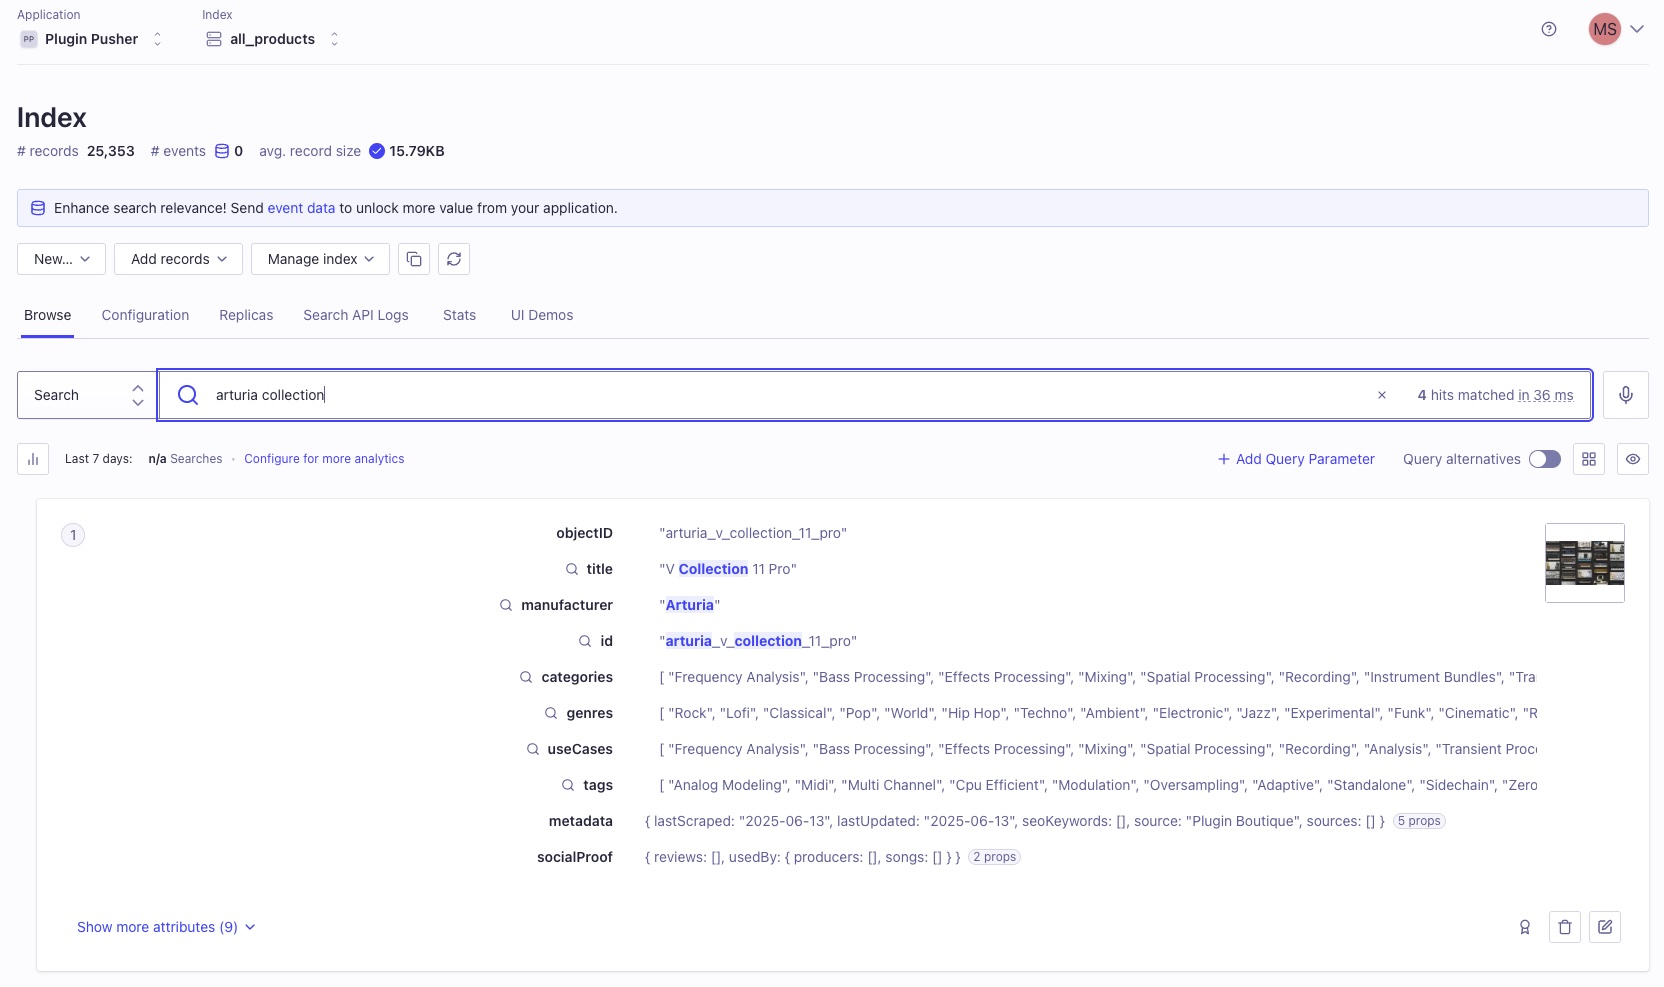Click the manufacturer value Arturia
This screenshot has height=987, width=1664.
coord(690,605)
